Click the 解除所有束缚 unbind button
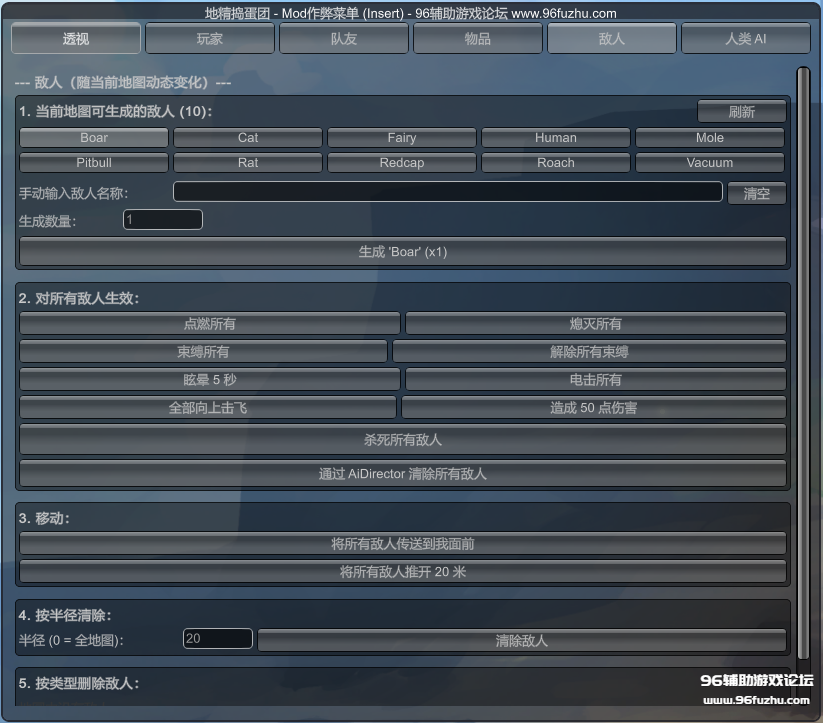Image resolution: width=823 pixels, height=723 pixels. 589,352
